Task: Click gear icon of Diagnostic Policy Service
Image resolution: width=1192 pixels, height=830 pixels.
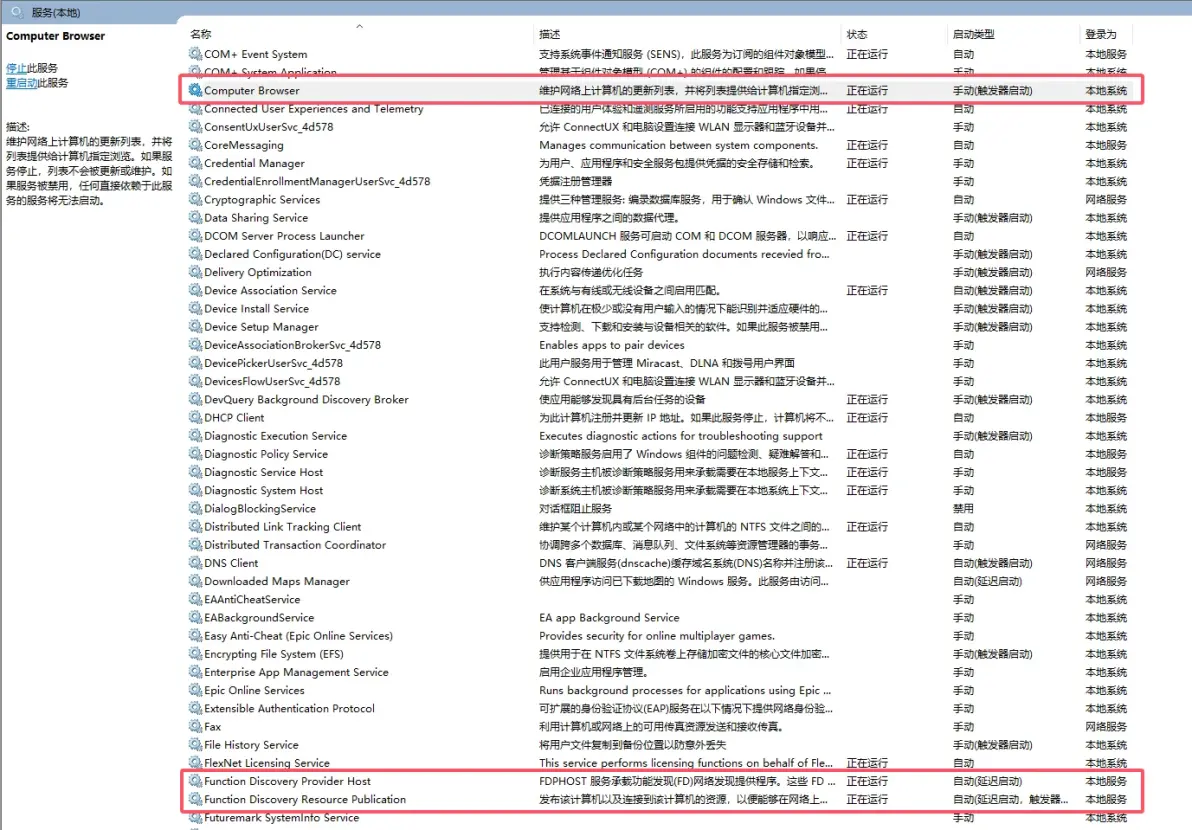Action: (195, 454)
